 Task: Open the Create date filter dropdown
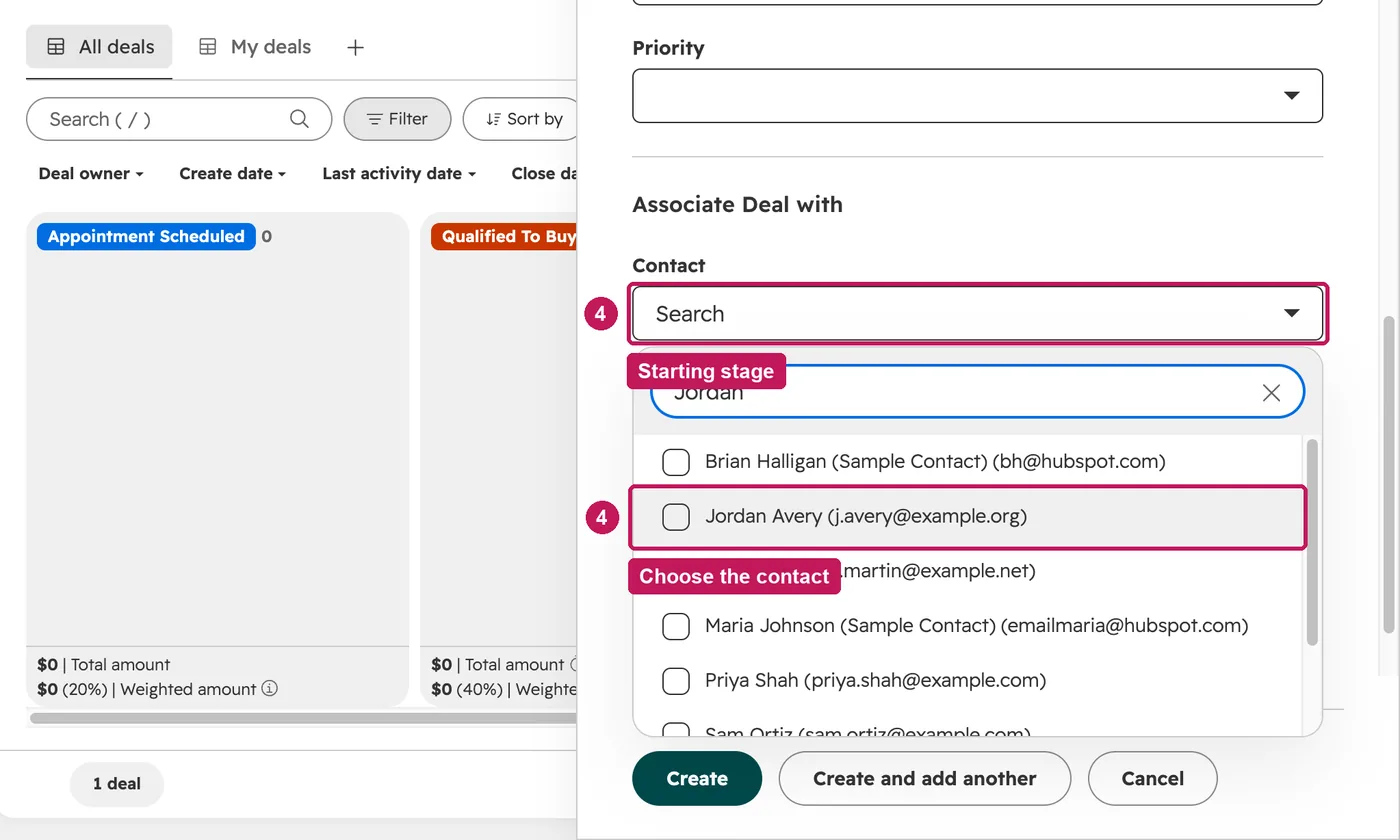point(233,174)
